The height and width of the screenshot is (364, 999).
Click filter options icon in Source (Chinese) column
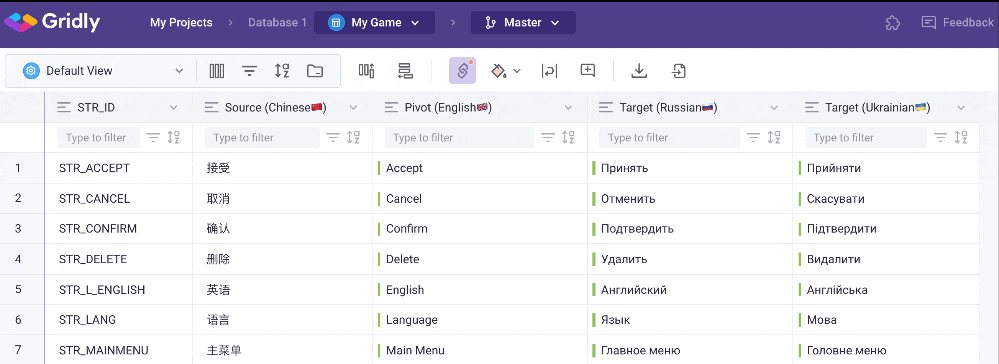point(333,137)
